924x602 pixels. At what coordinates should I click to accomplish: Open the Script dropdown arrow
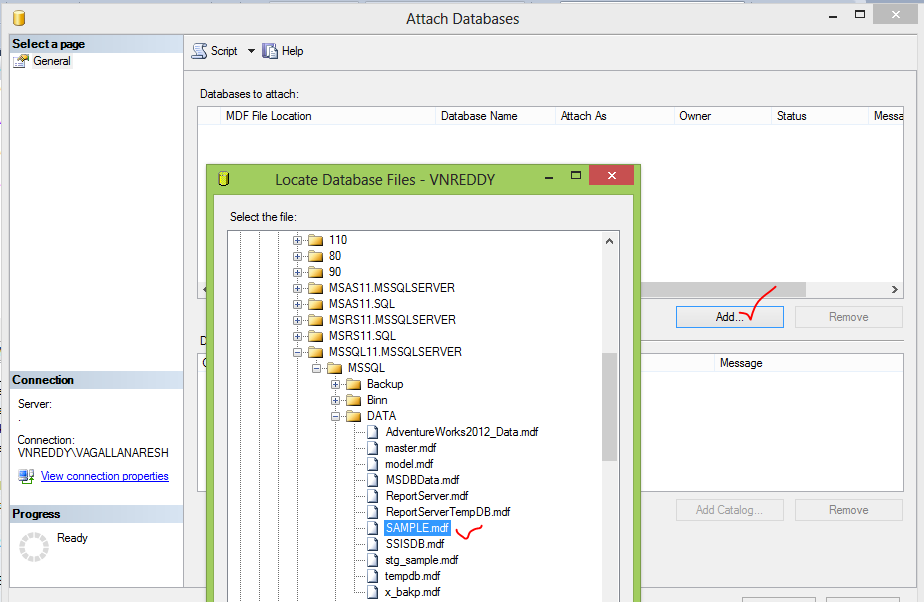click(x=251, y=51)
